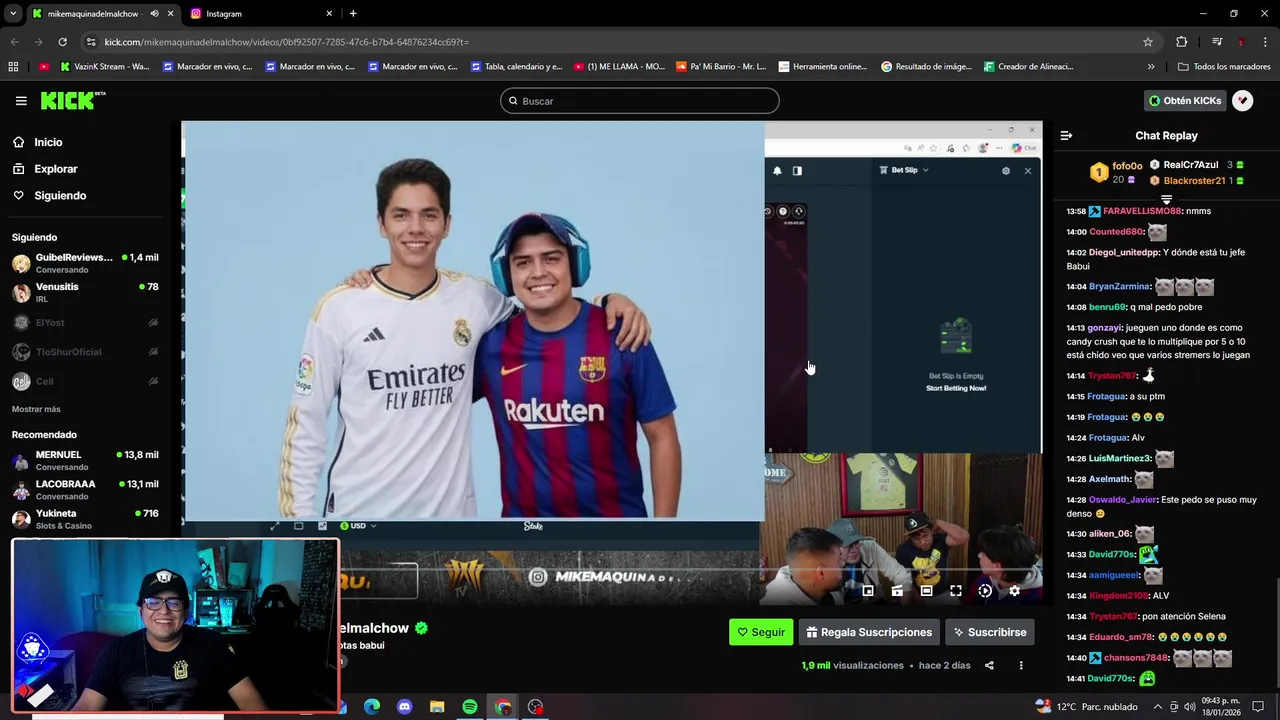This screenshot has width=1280, height=720.
Task: Open taskbar clock showing 09:43 p. m.
Action: pyautogui.click(x=1222, y=707)
